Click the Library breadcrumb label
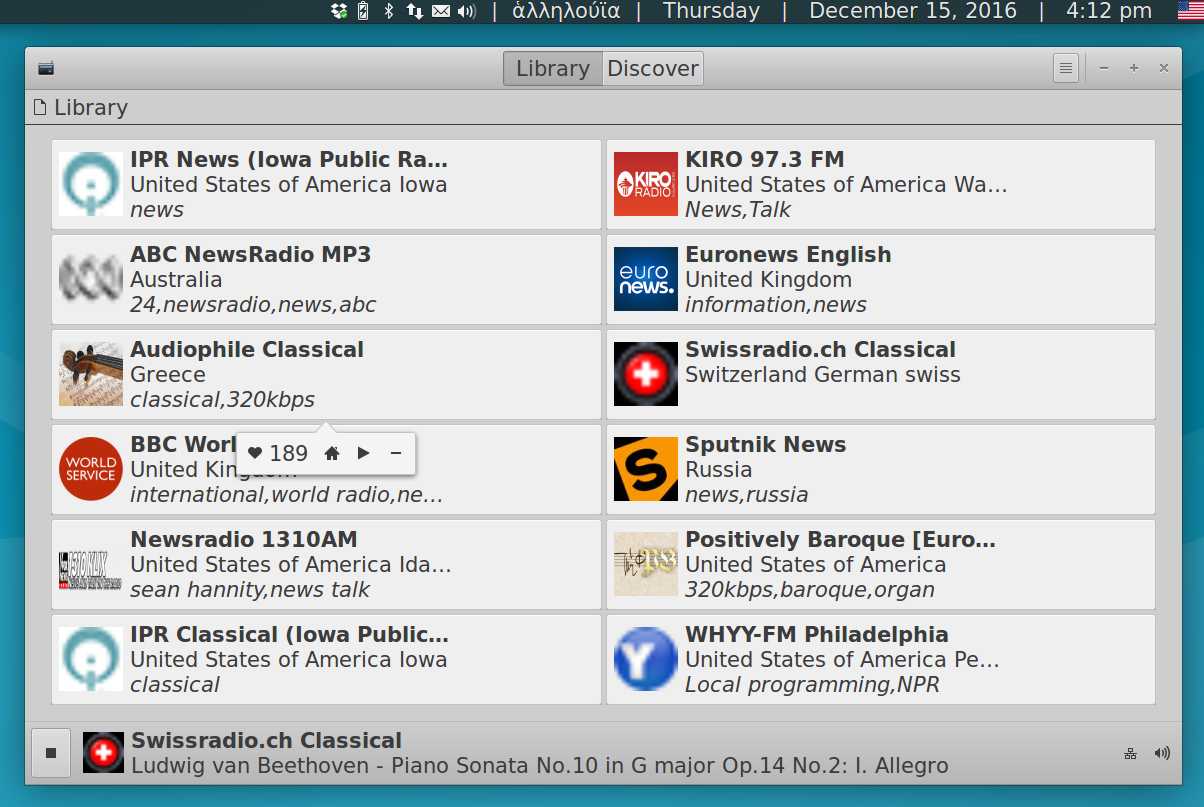The image size is (1204, 807). point(91,108)
